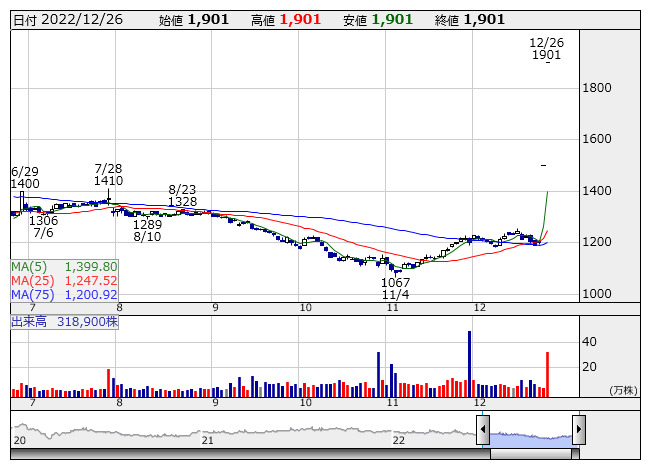Click year 21 in the navigator timeline
This screenshot has height=470, width=653.
point(208,440)
